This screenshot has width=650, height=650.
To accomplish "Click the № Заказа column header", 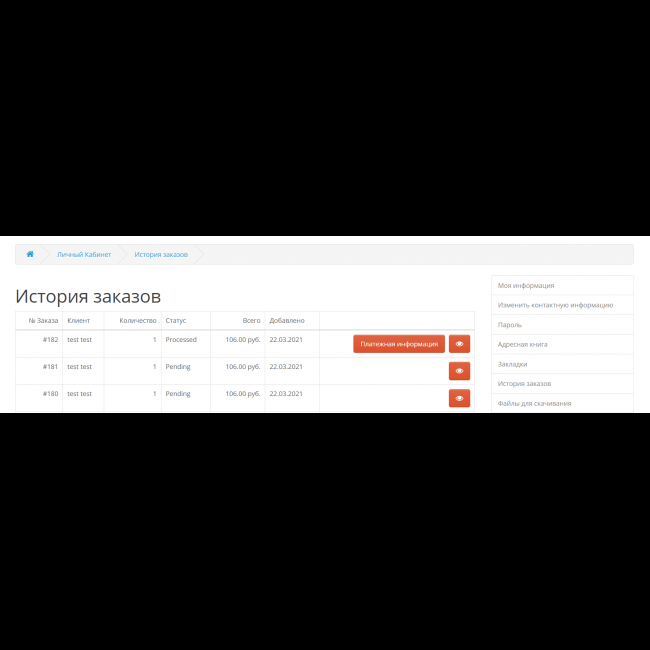I will pyautogui.click(x=43, y=321).
